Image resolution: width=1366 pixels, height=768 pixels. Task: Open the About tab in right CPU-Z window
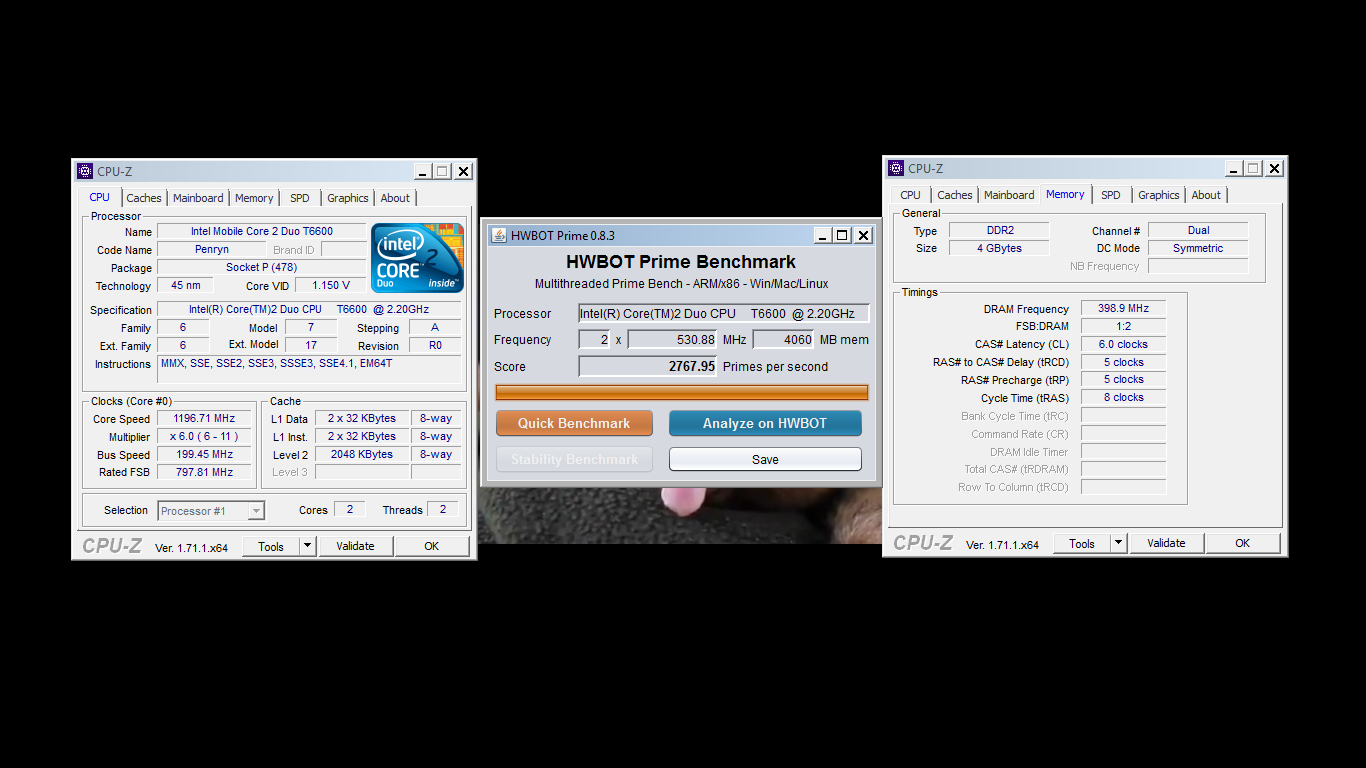point(1206,195)
